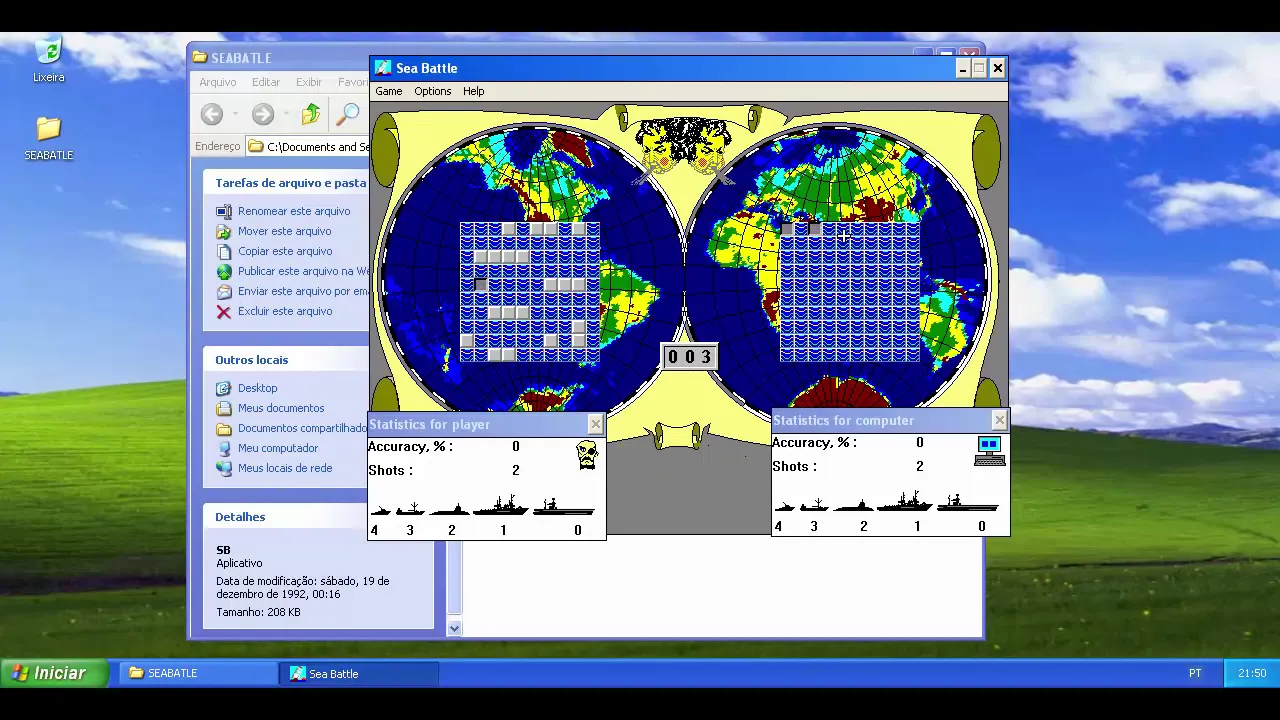The width and height of the screenshot is (1280, 720).
Task: Open Search magnifier in explorer toolbar
Action: 347,114
